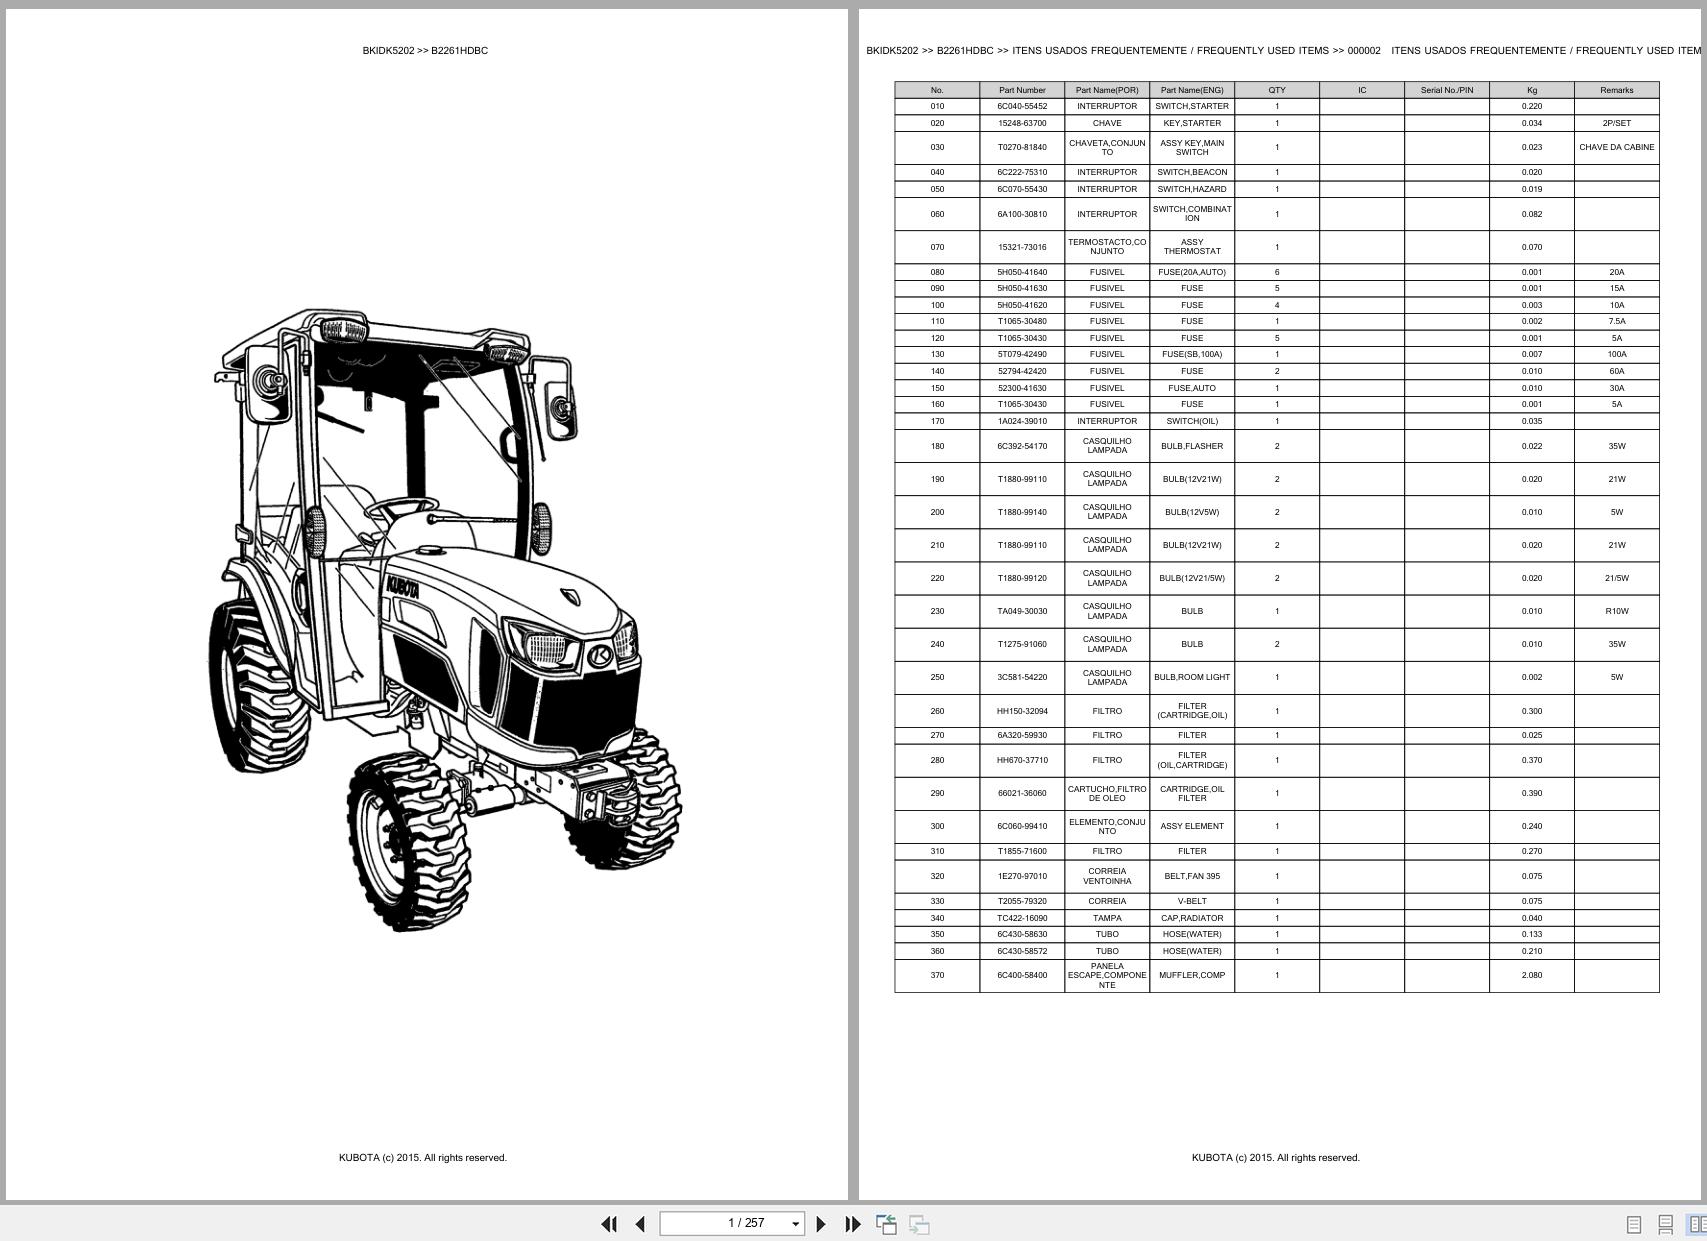
Task: Click the Part Name(ENG) column header
Action: click(x=1192, y=90)
